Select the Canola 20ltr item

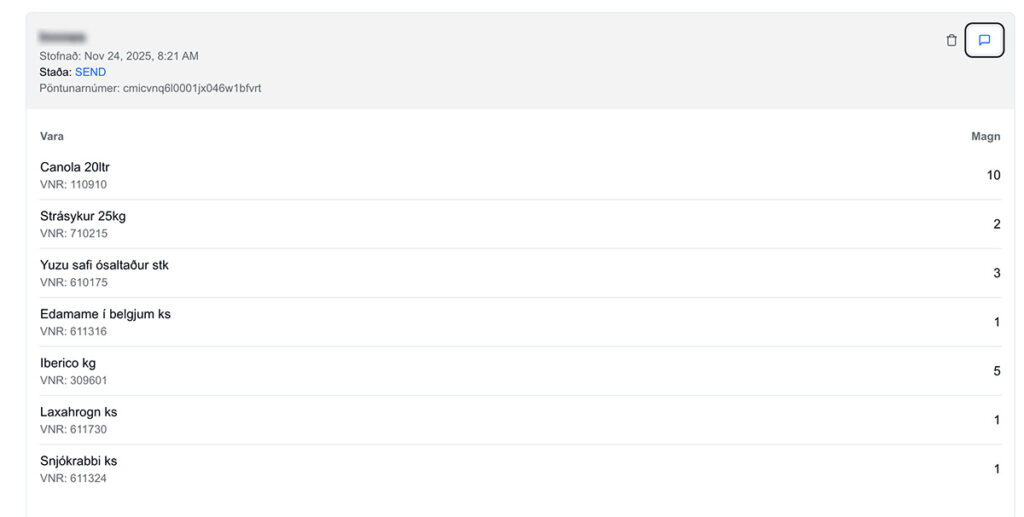click(x=75, y=167)
